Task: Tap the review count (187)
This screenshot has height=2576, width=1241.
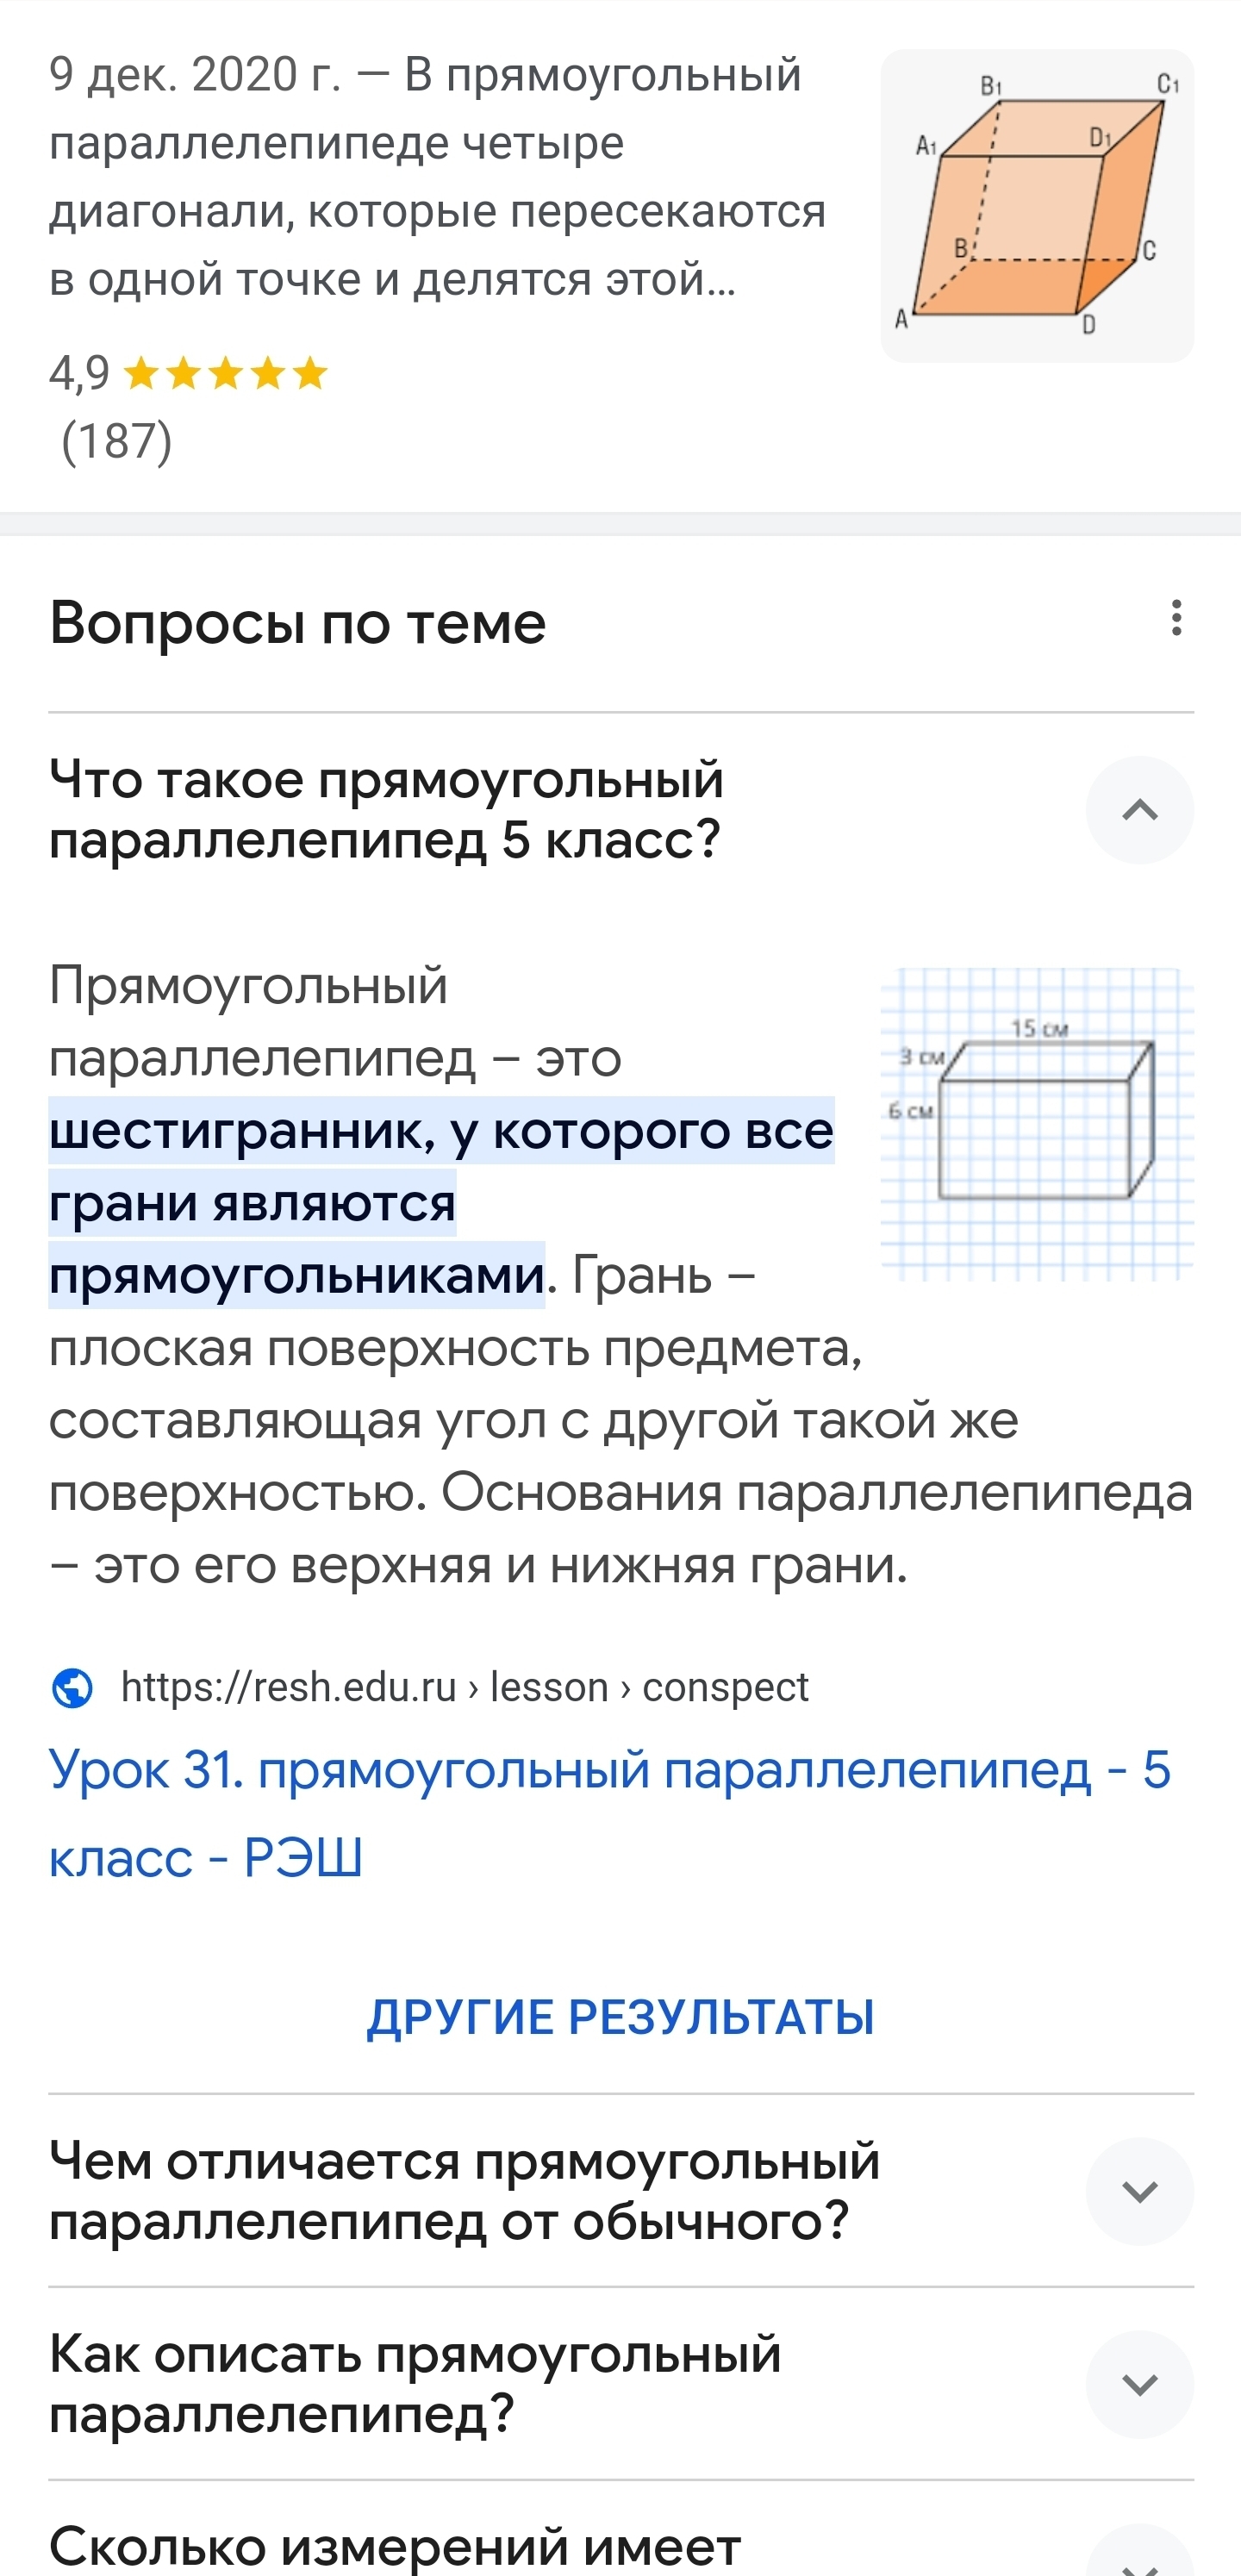Action: (116, 441)
